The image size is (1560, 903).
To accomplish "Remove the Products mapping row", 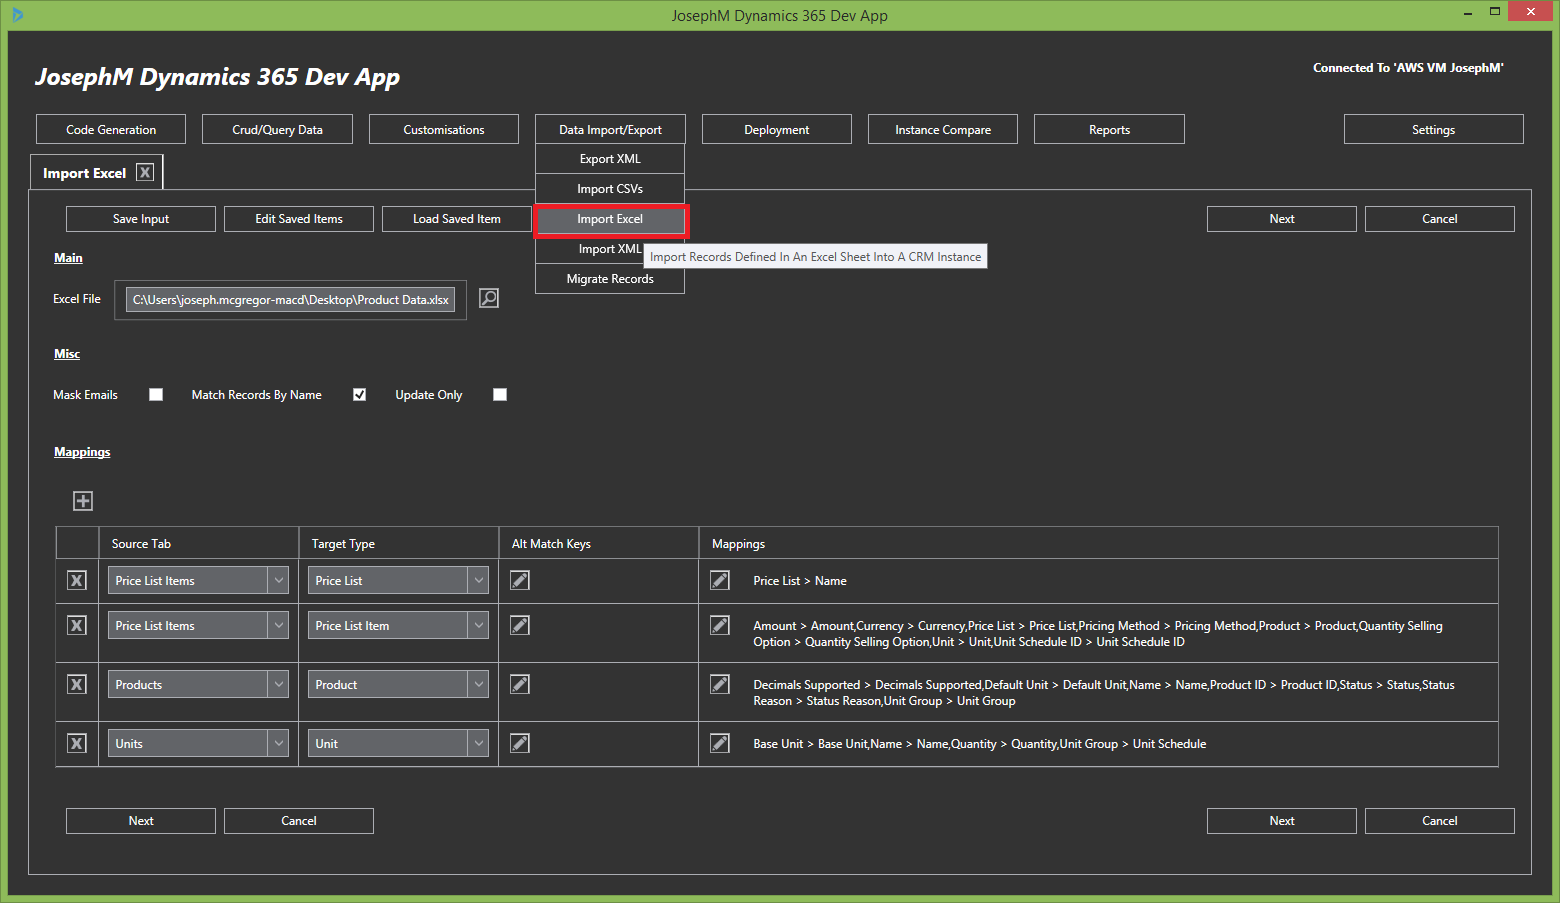I will click(x=77, y=685).
